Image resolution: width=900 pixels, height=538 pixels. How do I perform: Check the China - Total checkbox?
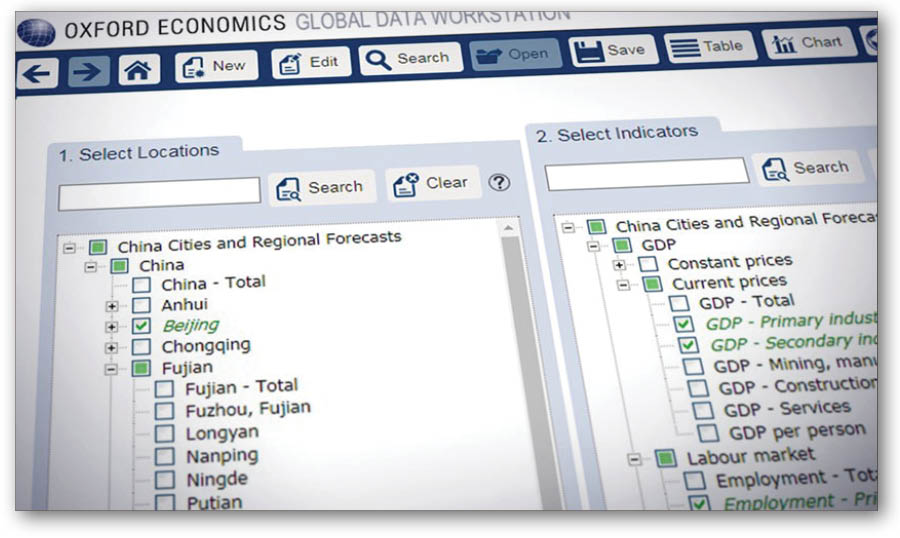[142, 285]
